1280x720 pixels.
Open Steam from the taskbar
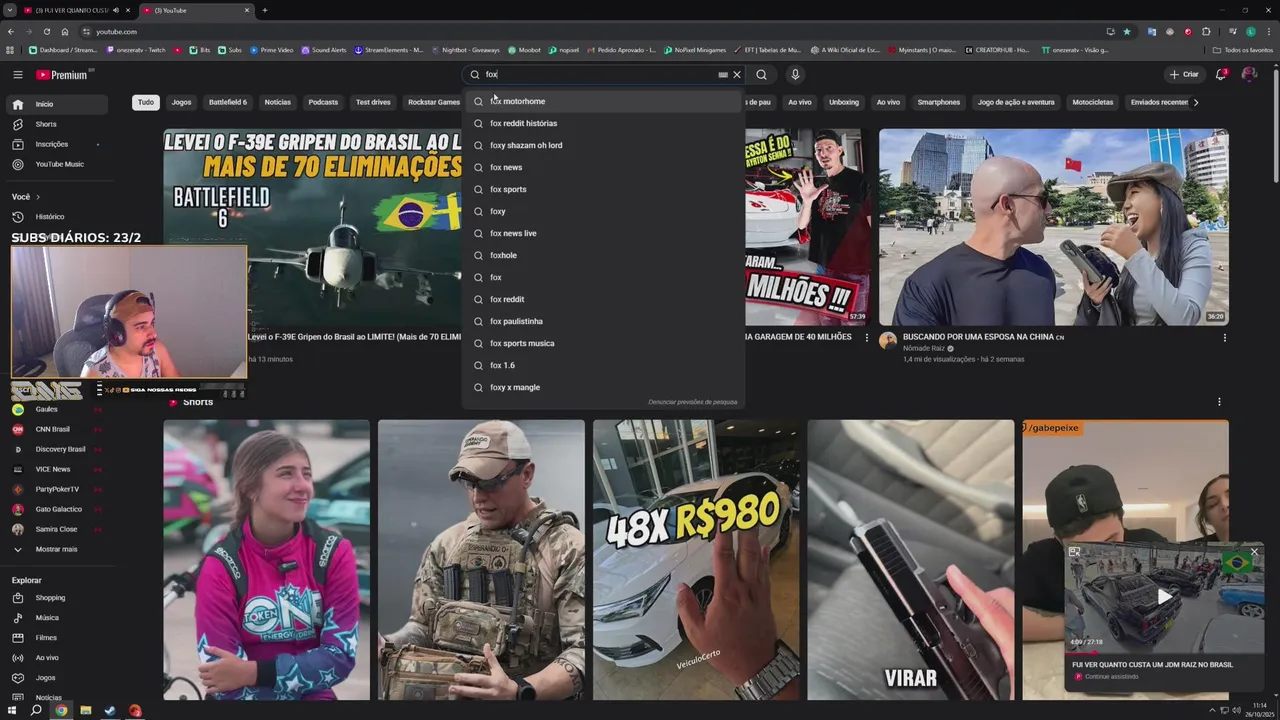tap(110, 711)
